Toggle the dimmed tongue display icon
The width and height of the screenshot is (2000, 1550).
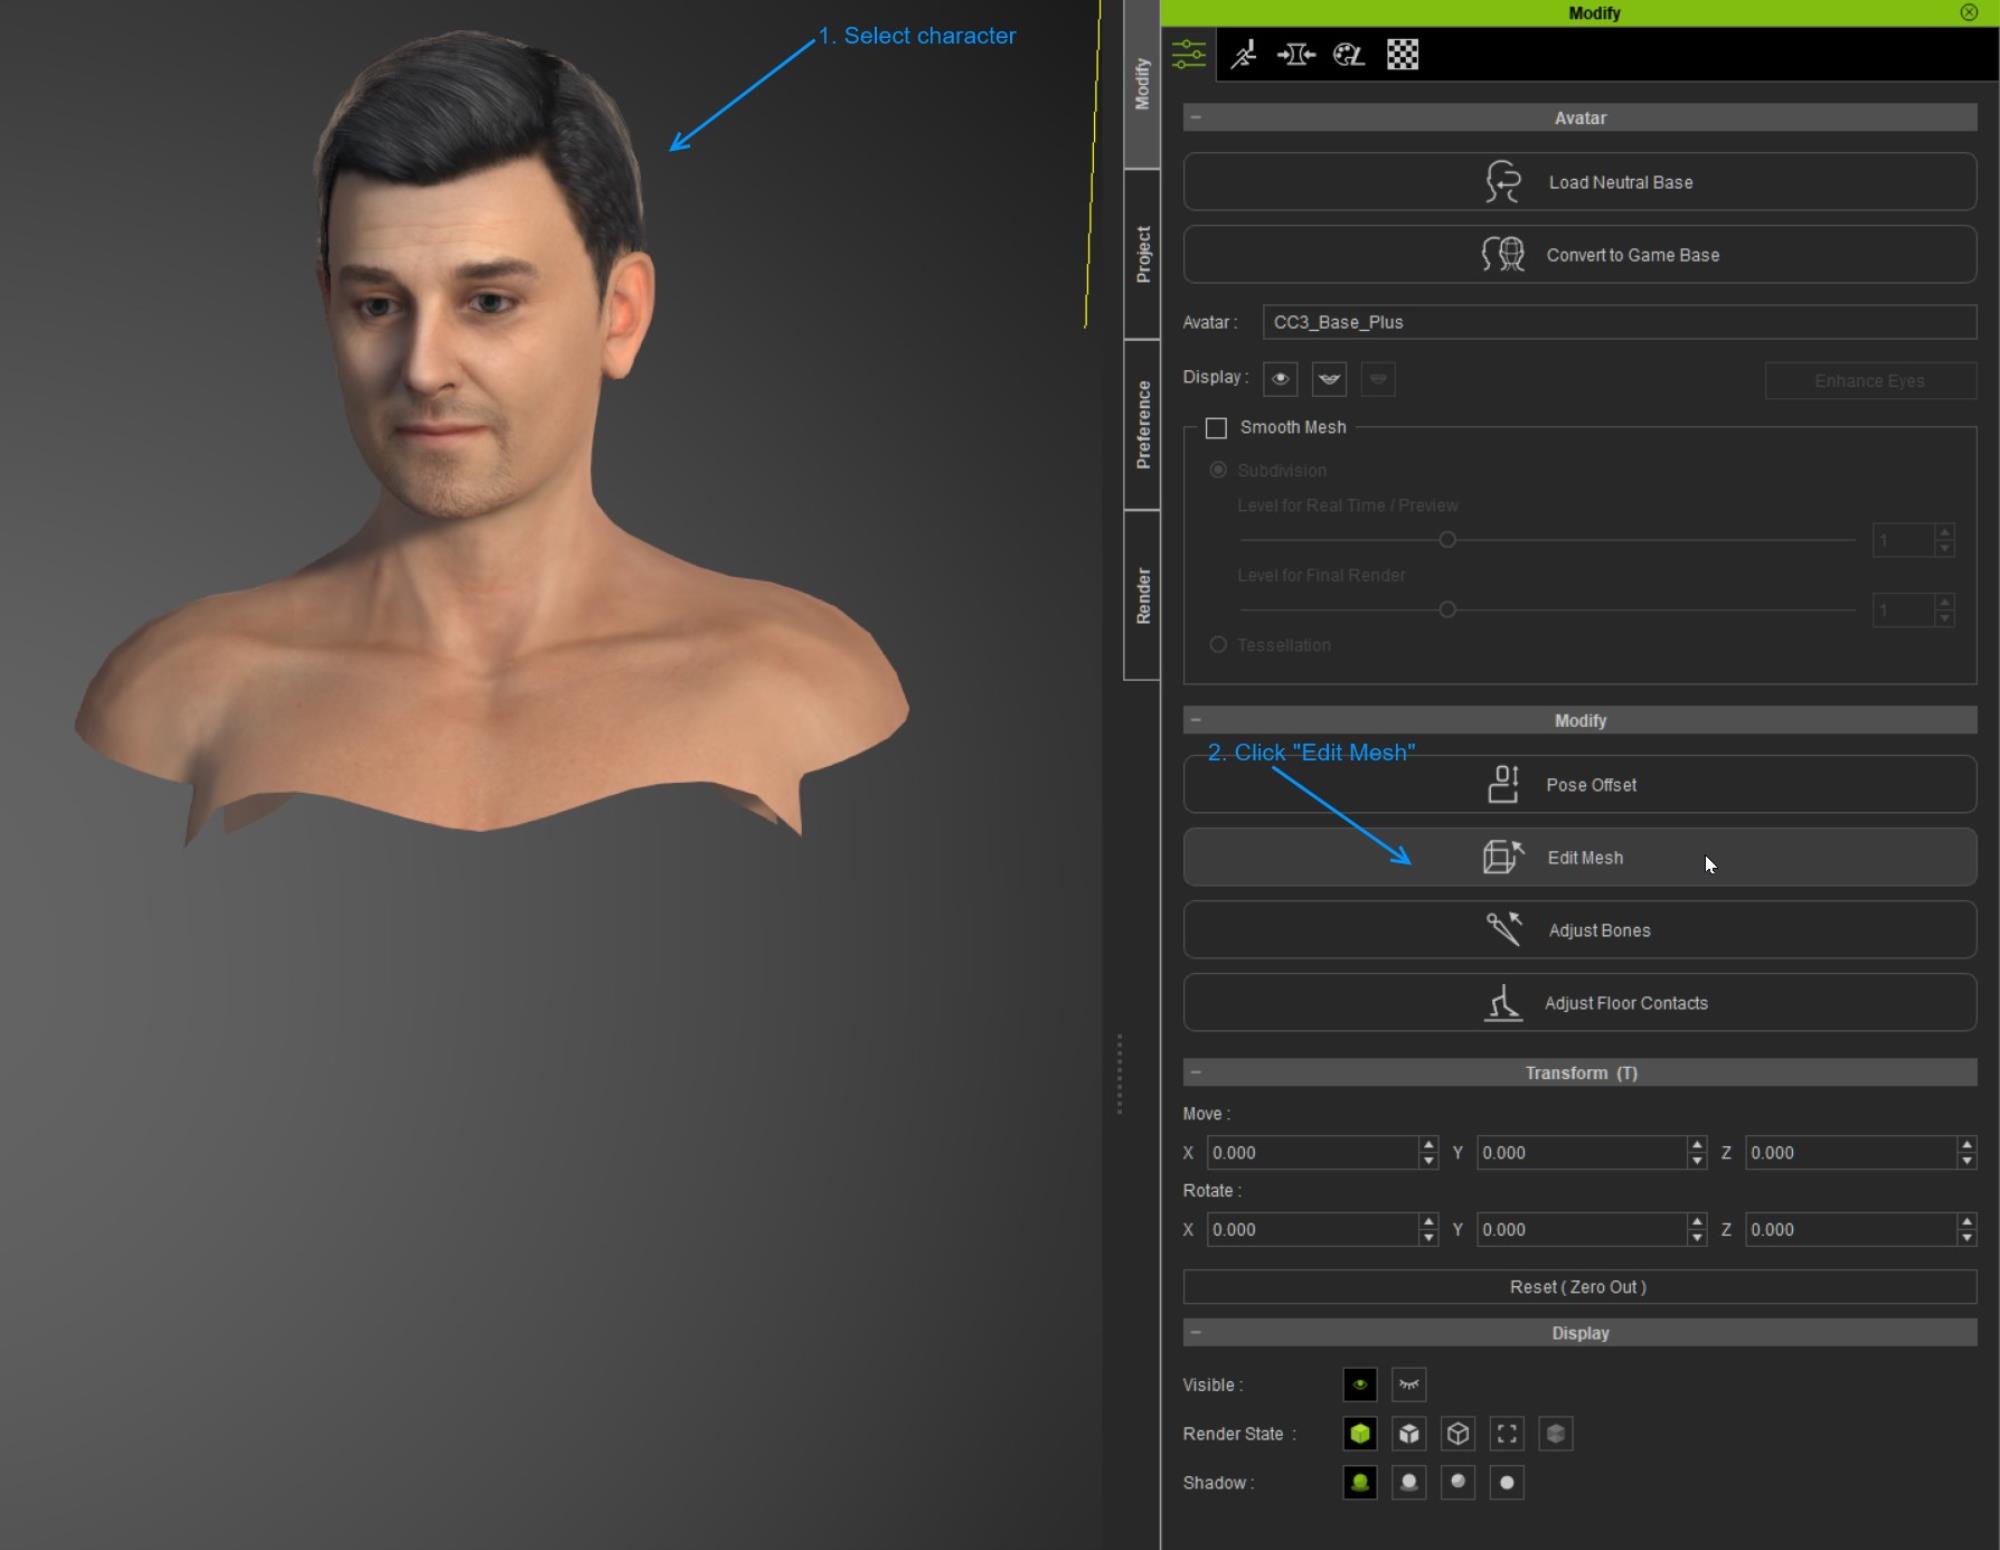tap(1378, 379)
